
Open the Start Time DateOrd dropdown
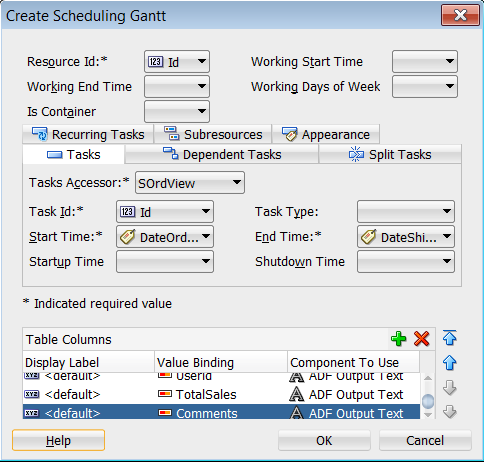pos(165,237)
